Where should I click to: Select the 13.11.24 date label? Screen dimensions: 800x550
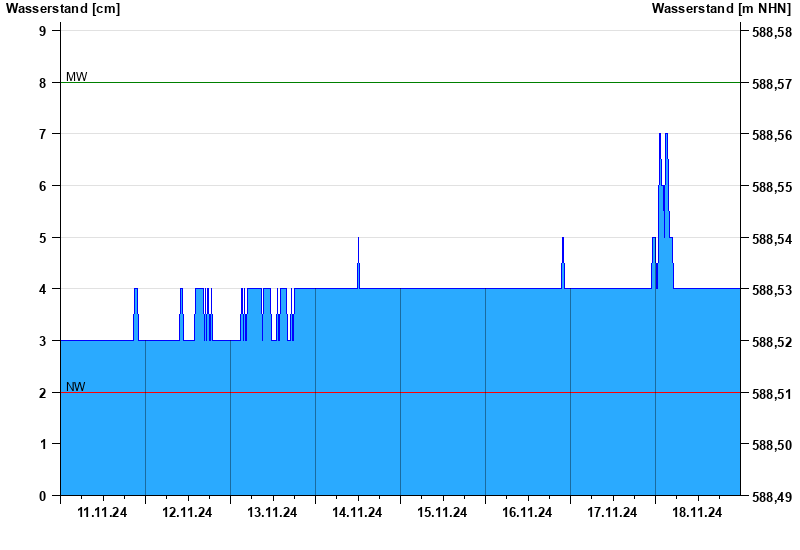tap(272, 512)
